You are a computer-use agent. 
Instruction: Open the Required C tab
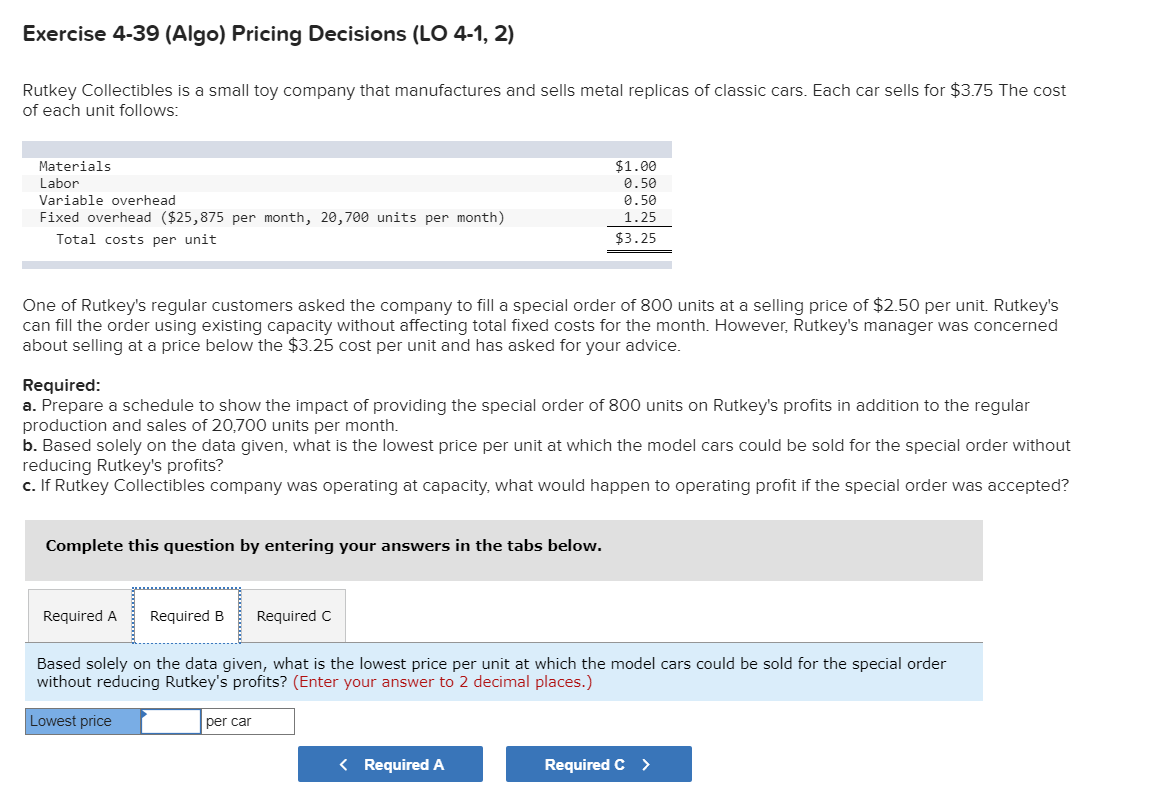(x=293, y=616)
